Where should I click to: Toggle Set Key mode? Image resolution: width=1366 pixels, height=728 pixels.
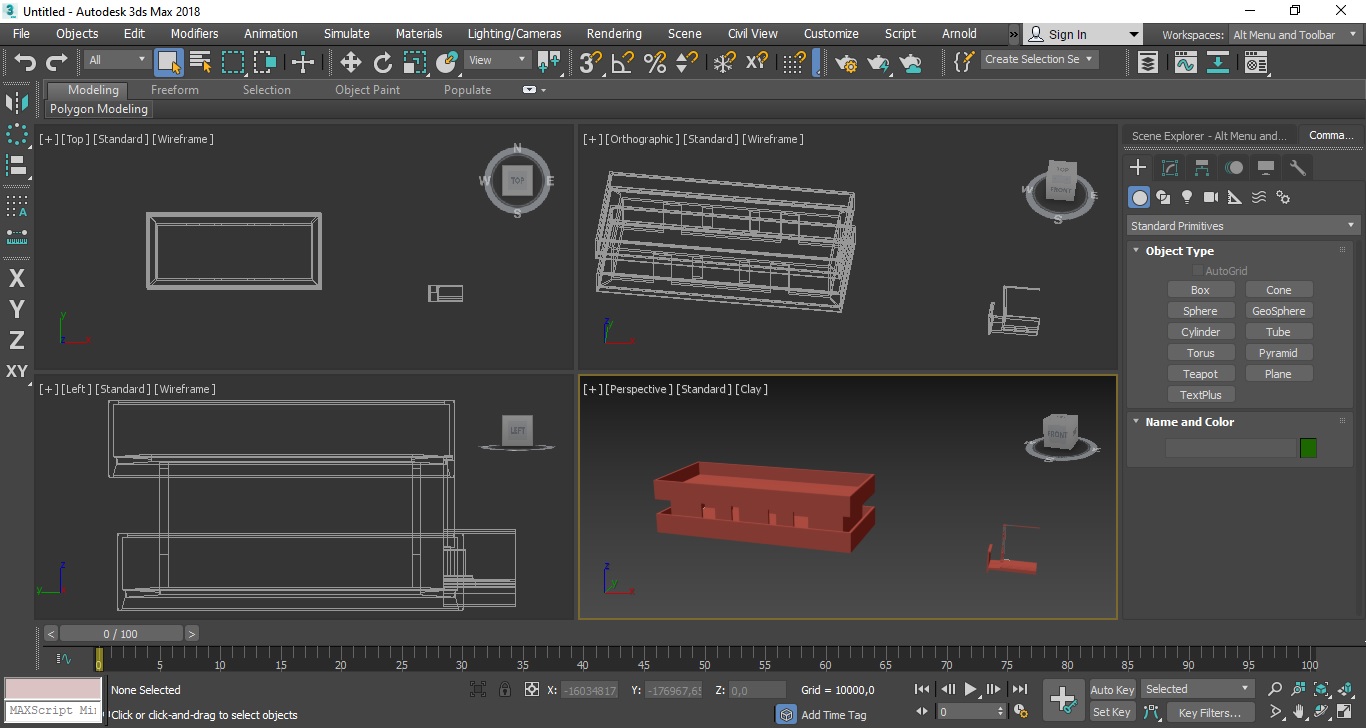click(1112, 712)
